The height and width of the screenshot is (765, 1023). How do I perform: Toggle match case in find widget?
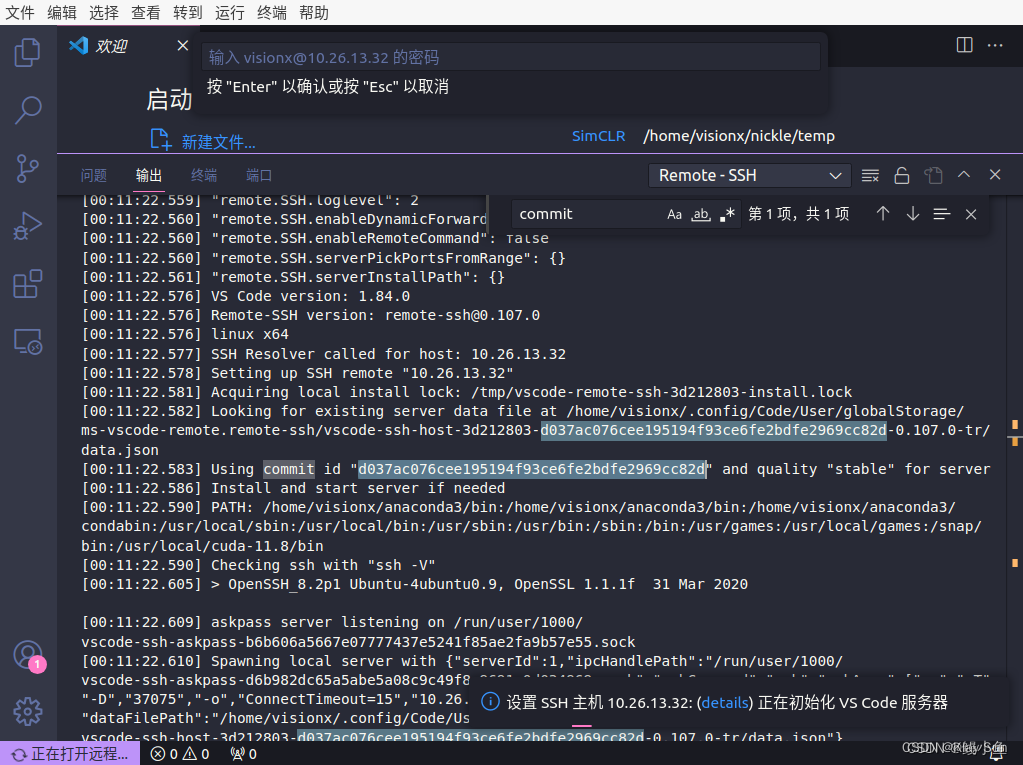[x=675, y=215]
